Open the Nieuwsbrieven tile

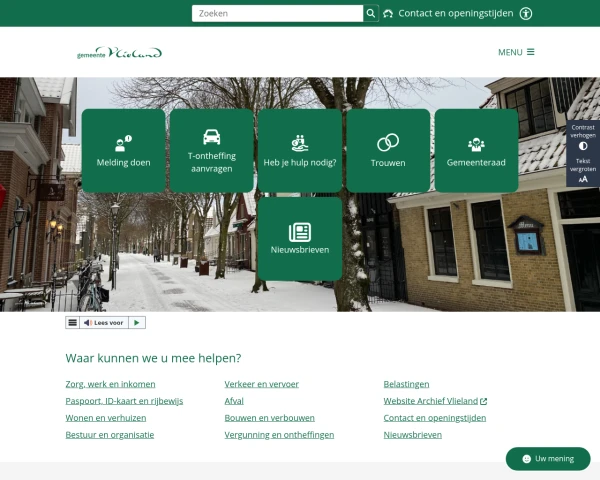(x=300, y=239)
